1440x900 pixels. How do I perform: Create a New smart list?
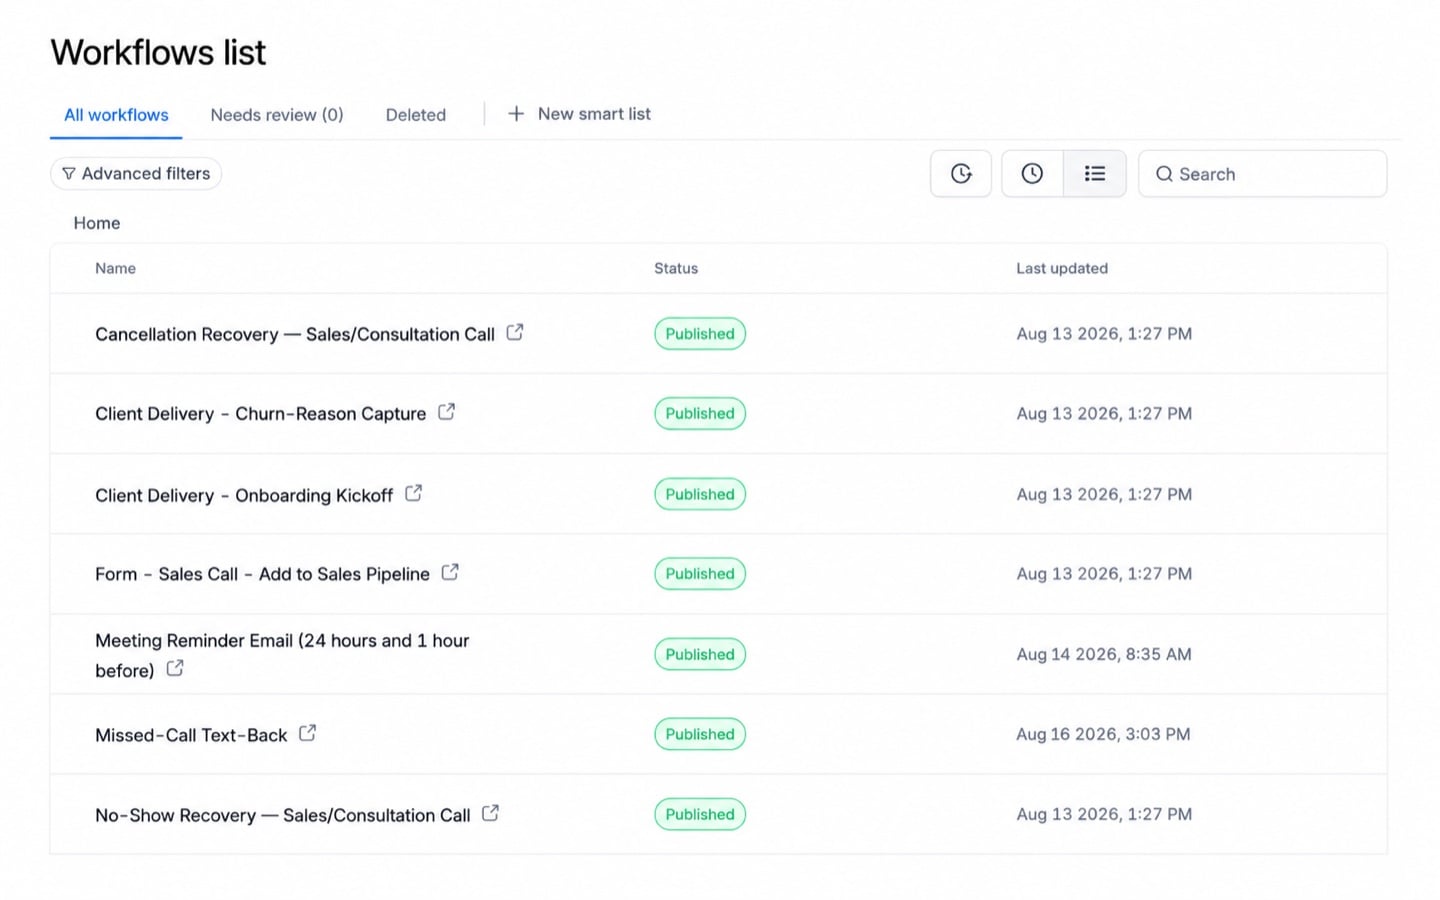(580, 114)
